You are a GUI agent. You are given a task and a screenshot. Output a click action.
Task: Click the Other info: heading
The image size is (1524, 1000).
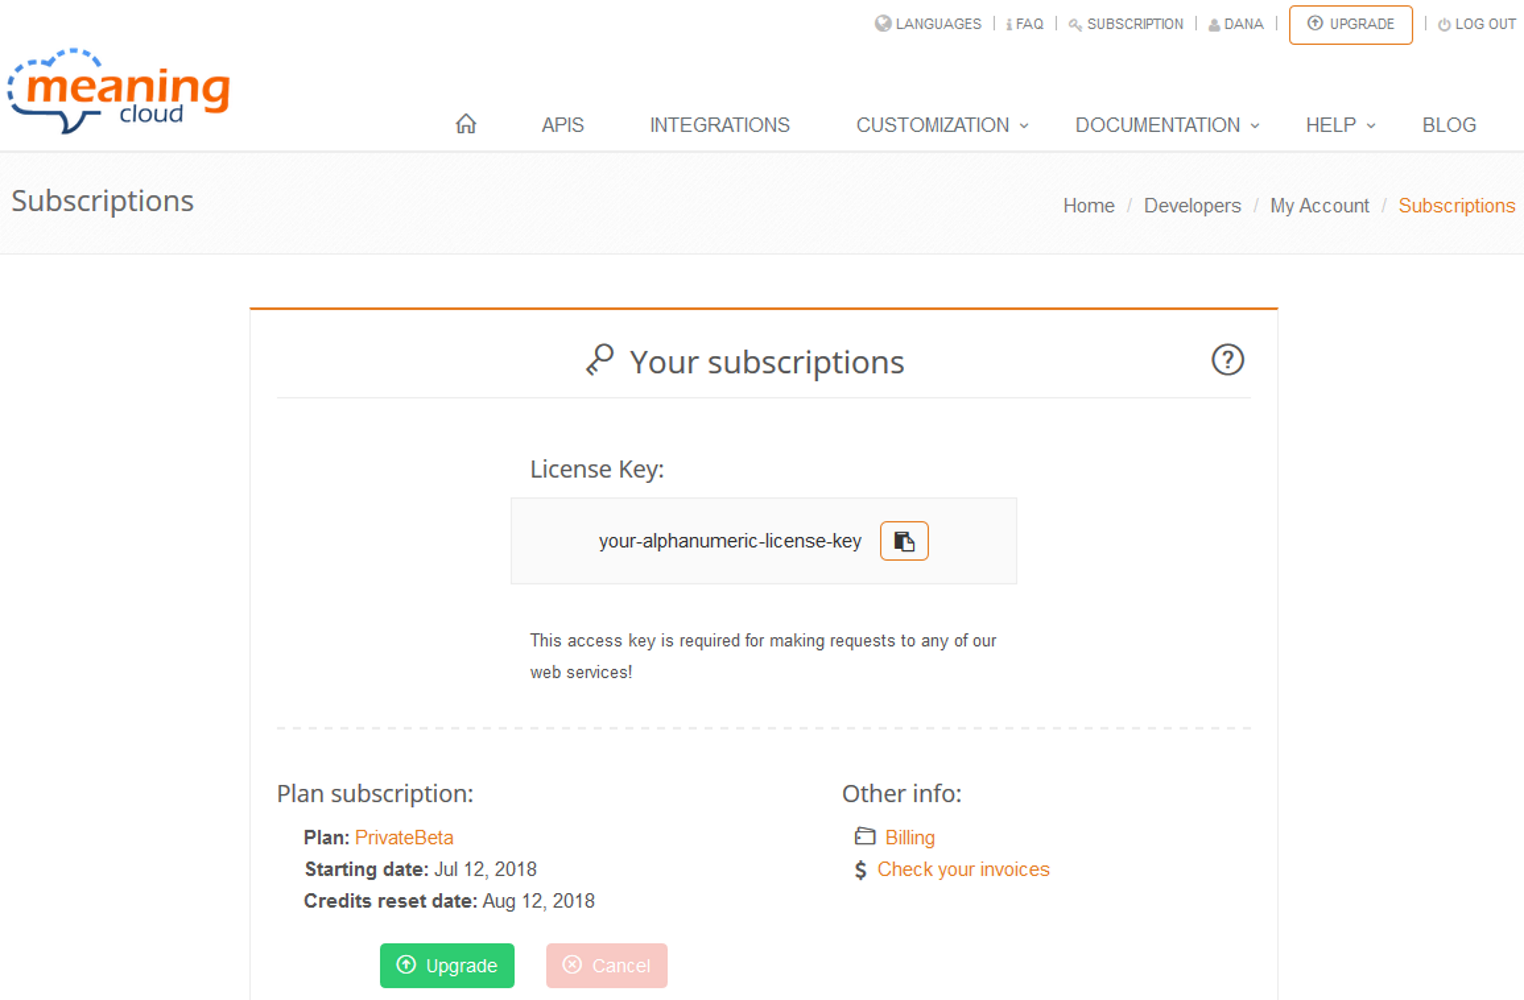point(901,793)
